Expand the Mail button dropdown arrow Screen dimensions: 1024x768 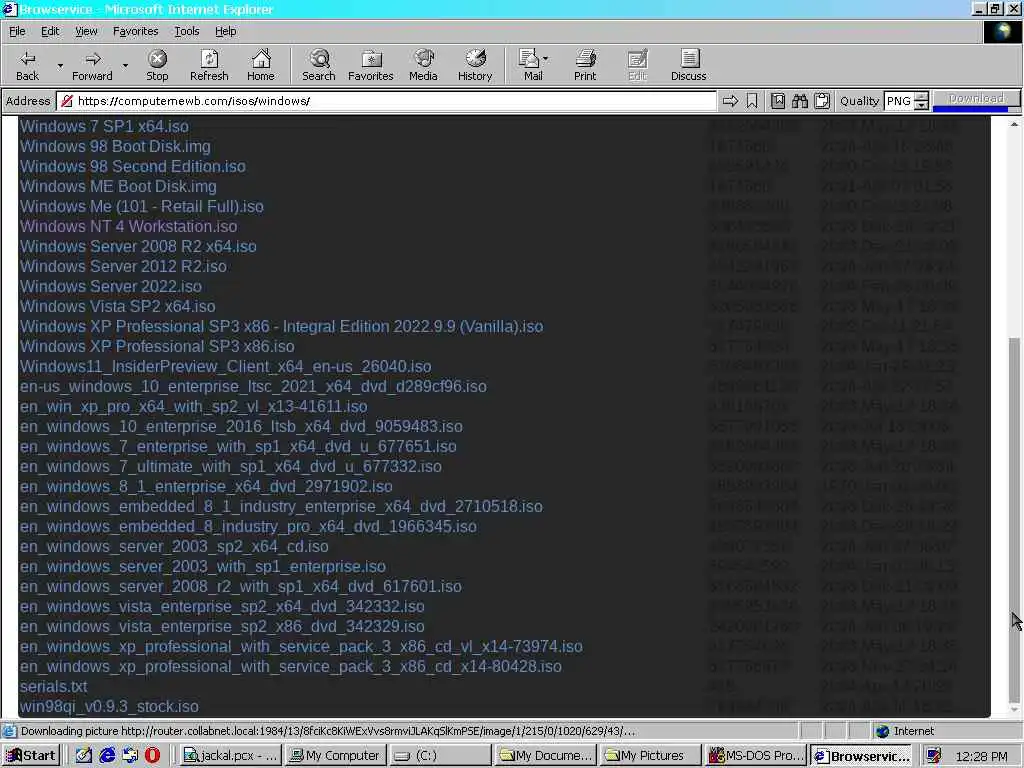(x=545, y=59)
